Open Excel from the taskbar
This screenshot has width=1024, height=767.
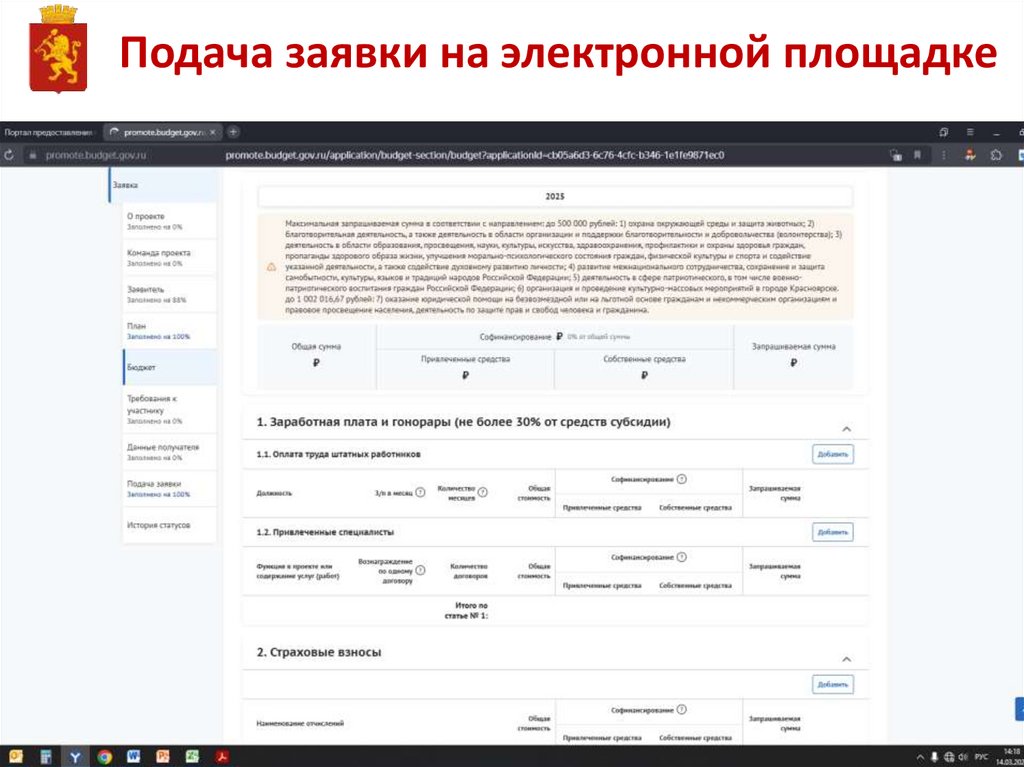click(193, 757)
